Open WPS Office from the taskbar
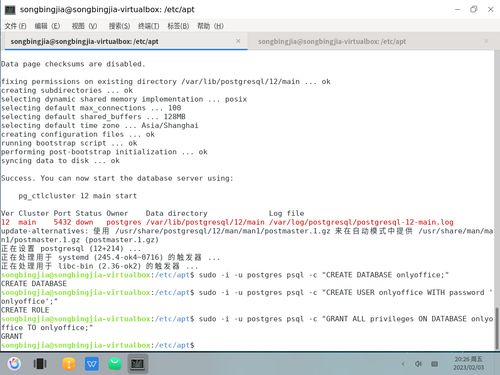The height and width of the screenshot is (375, 500). (x=92, y=364)
